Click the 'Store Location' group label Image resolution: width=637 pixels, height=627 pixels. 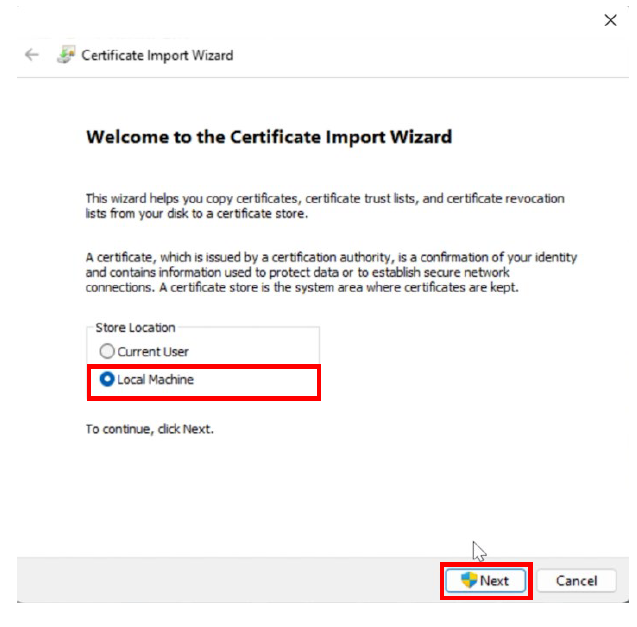(x=135, y=328)
